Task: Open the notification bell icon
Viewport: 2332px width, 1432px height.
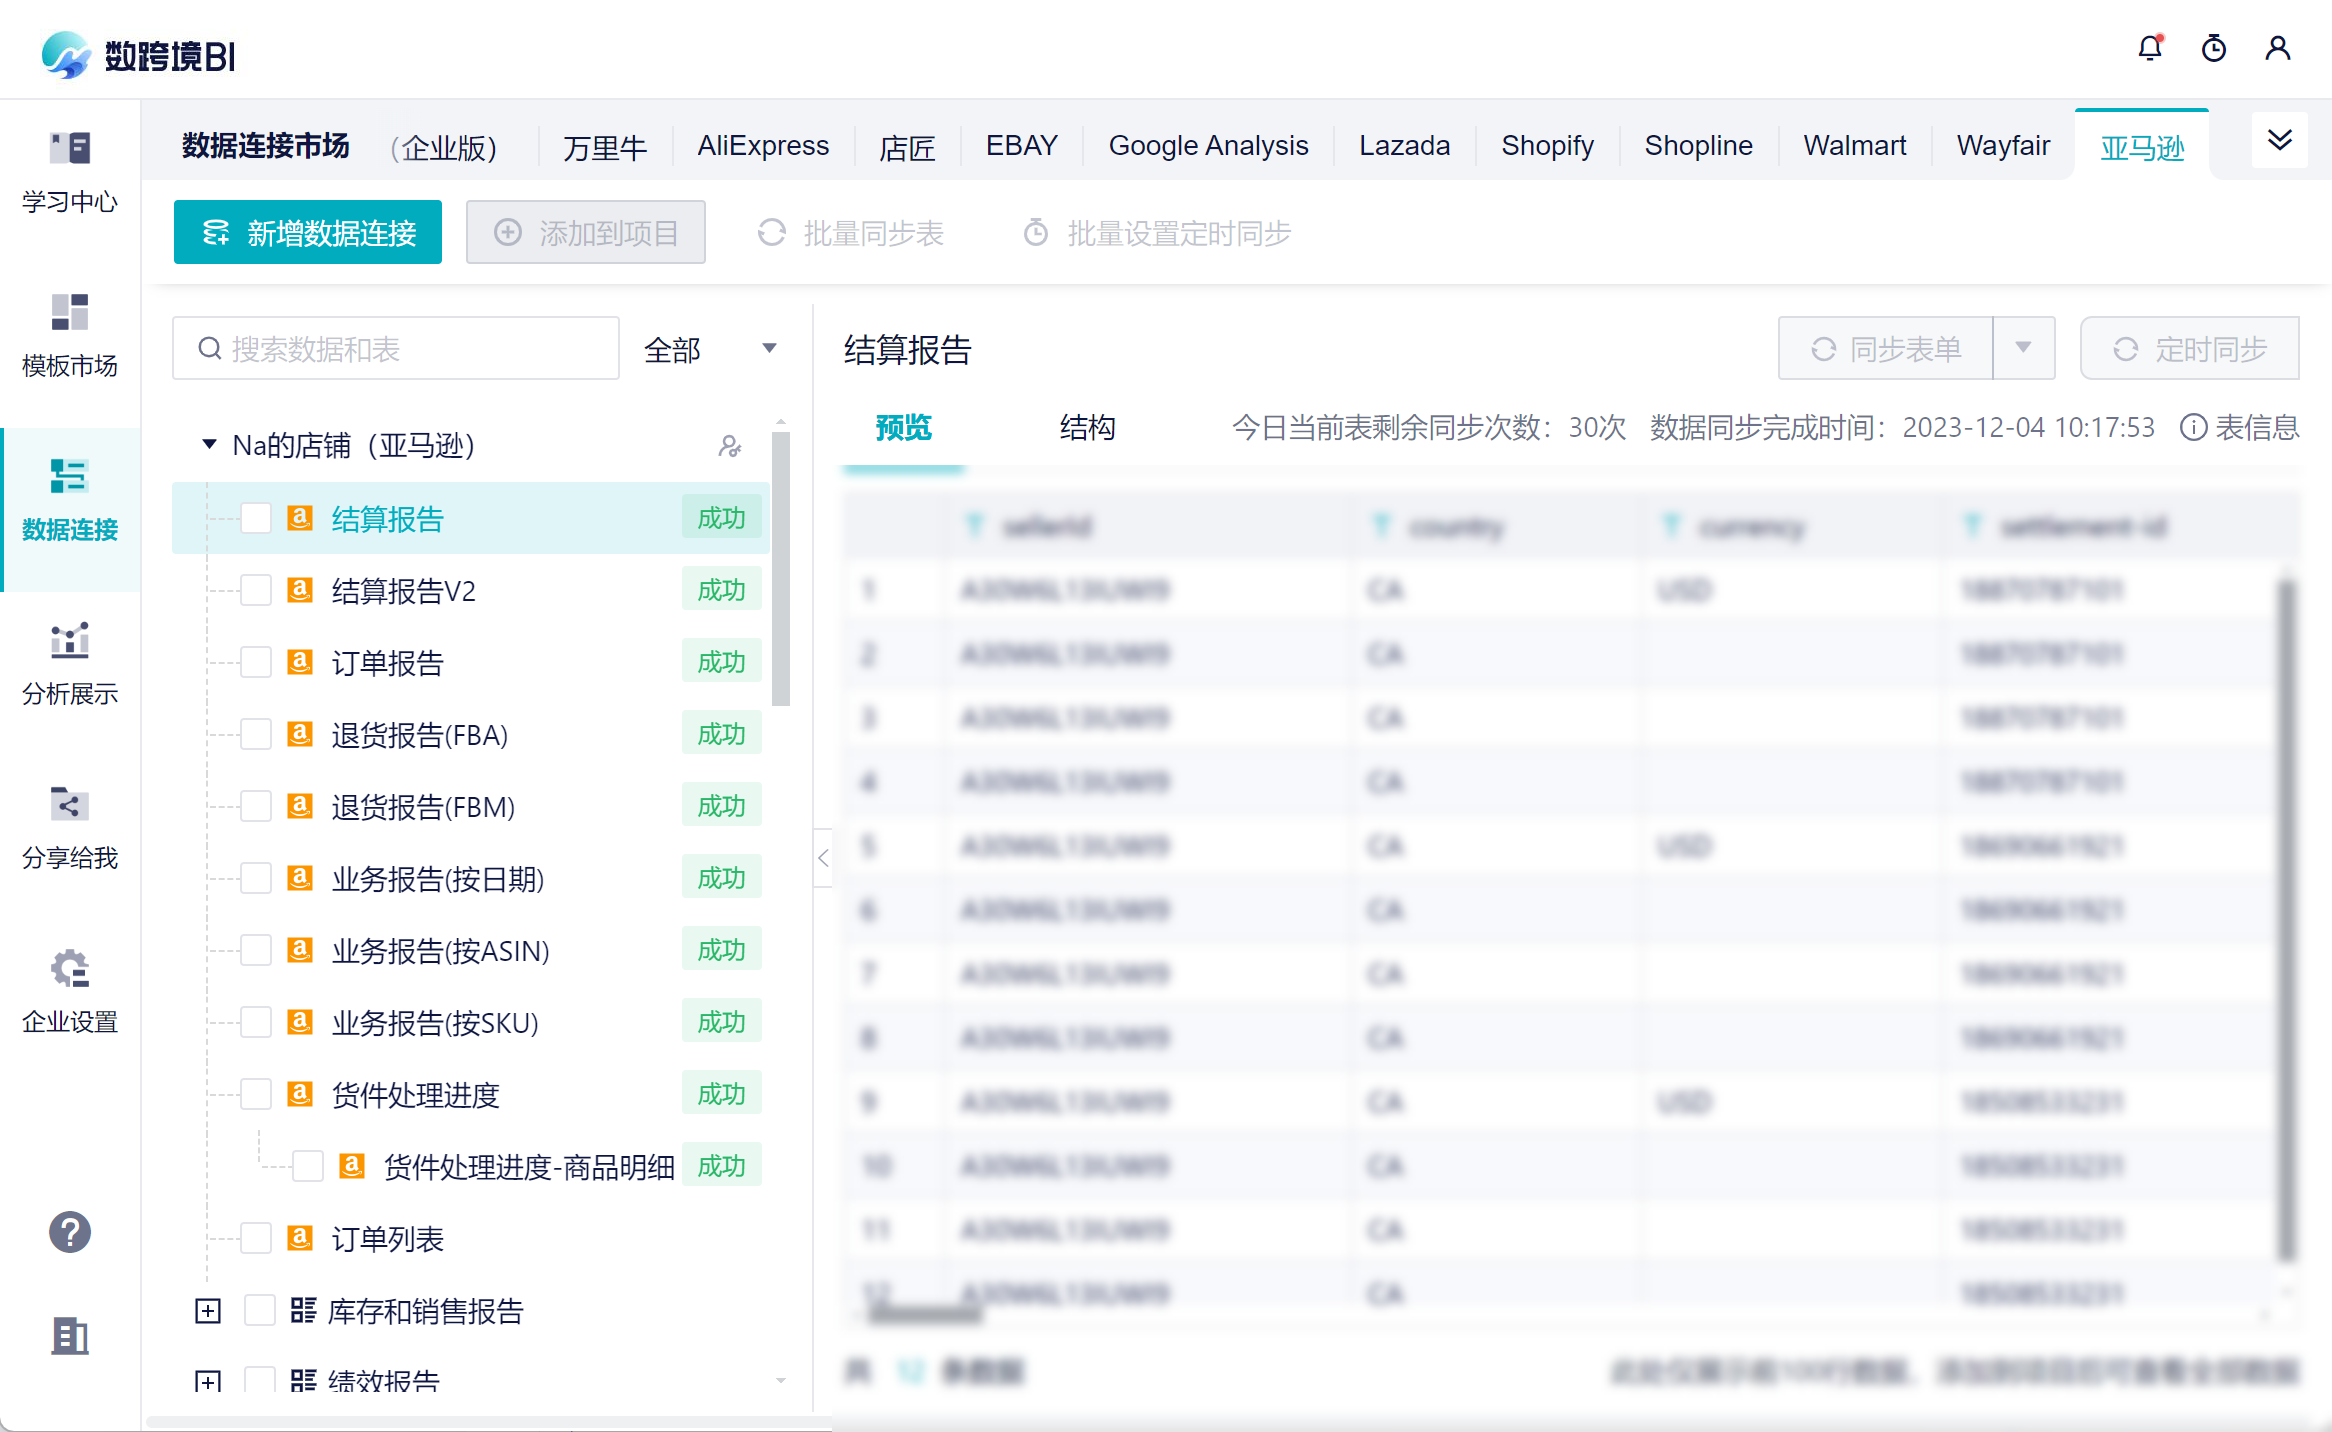Action: pos(2150,48)
